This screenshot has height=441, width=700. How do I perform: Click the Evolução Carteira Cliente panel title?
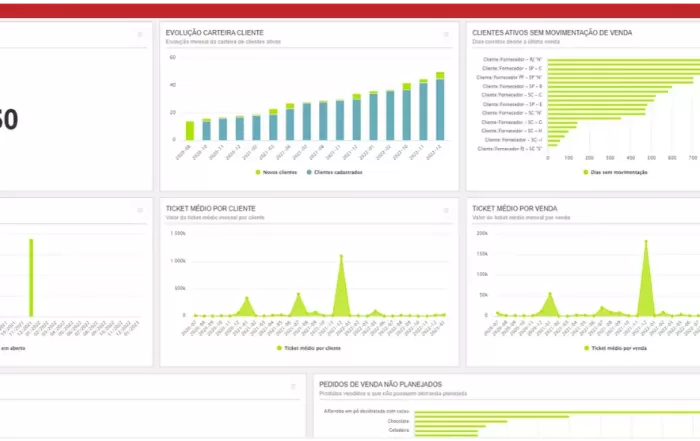point(214,33)
